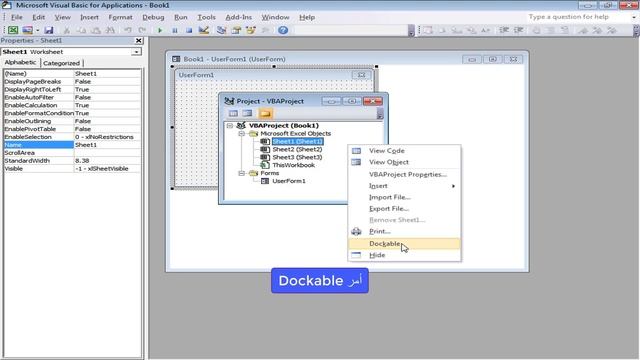Click the Type a question for help box
The height and width of the screenshot is (360, 640).
578,17
